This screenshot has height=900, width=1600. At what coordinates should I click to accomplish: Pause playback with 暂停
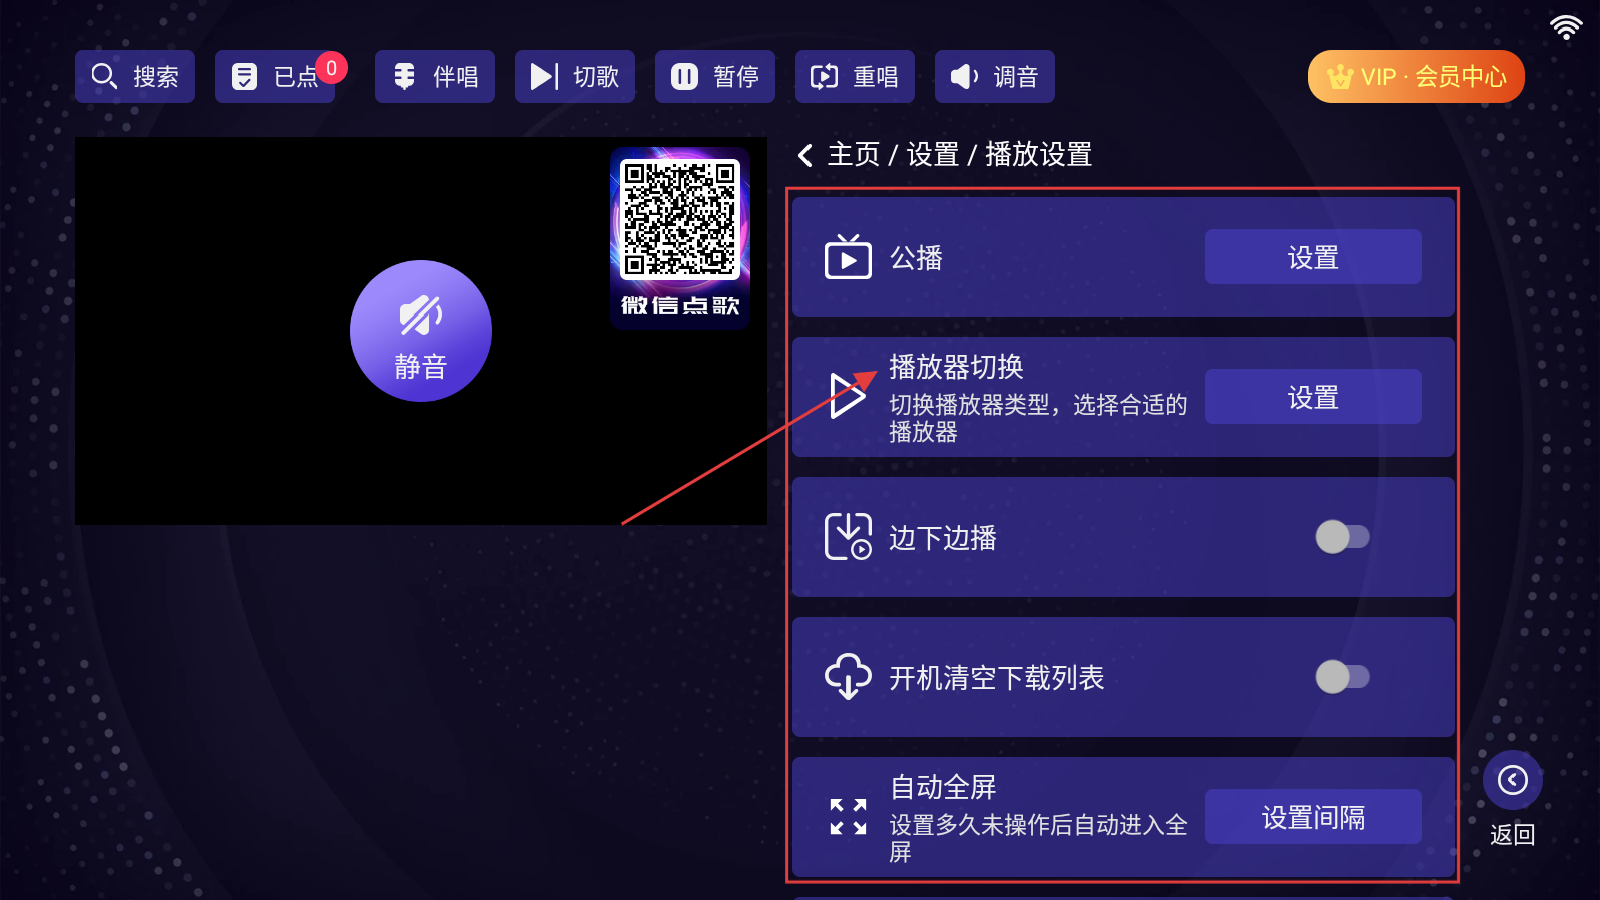[x=715, y=77]
